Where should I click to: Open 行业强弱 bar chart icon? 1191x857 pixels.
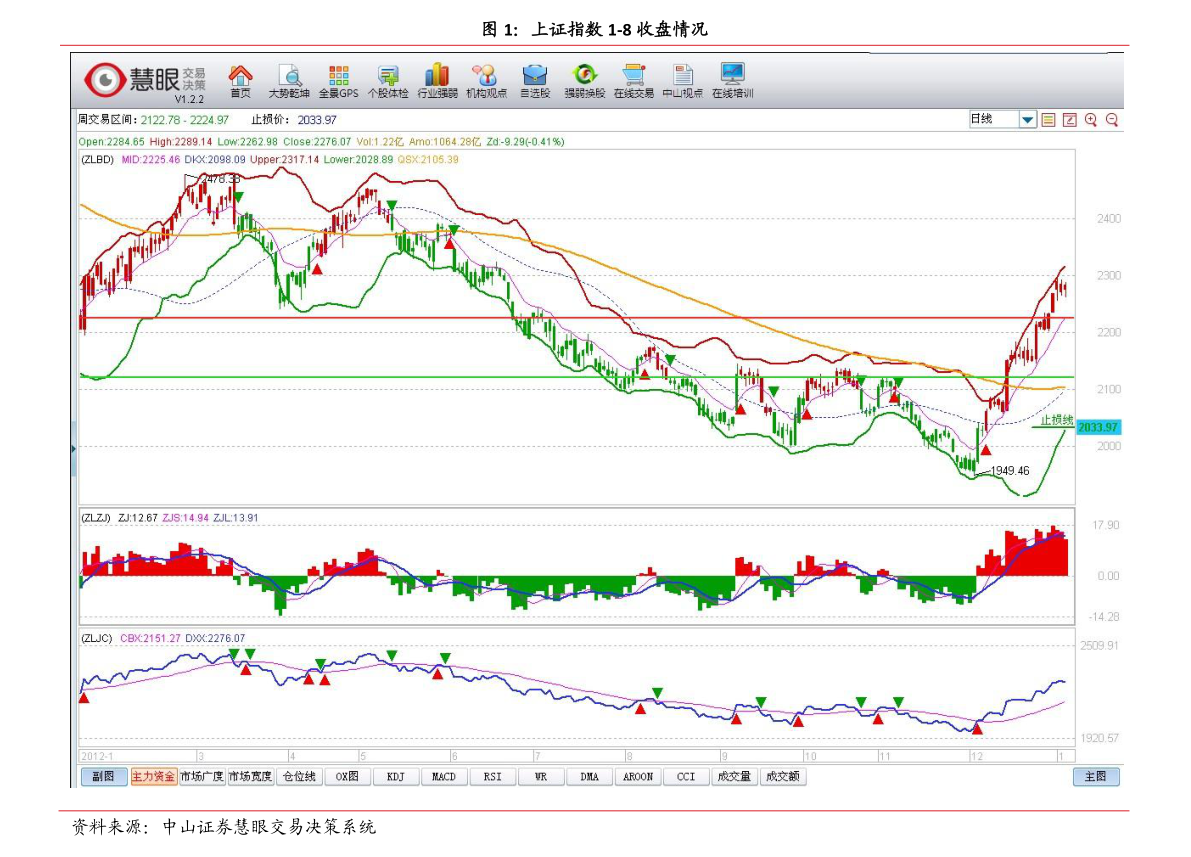pos(437,76)
